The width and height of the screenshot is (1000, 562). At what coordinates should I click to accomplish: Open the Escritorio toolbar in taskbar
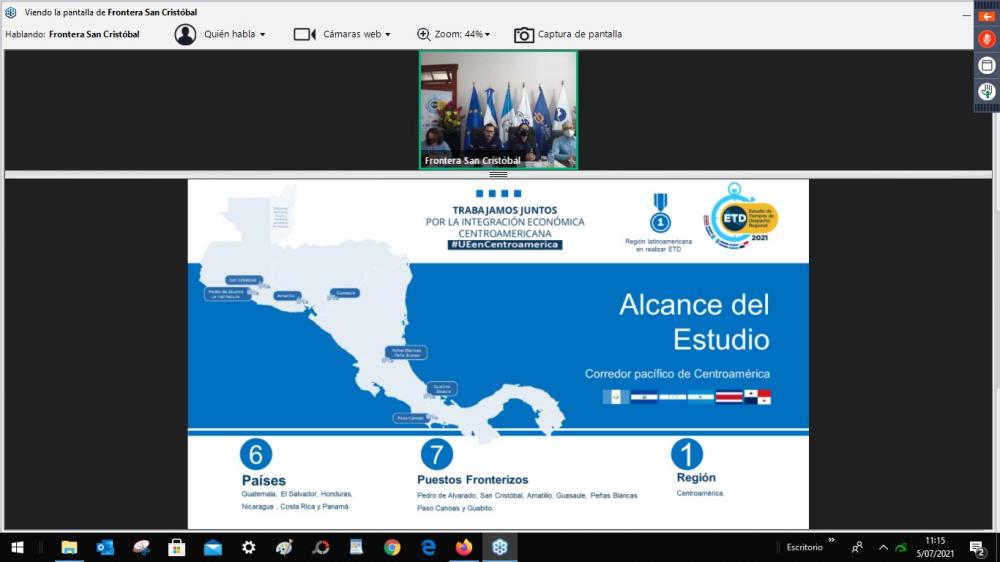point(805,547)
